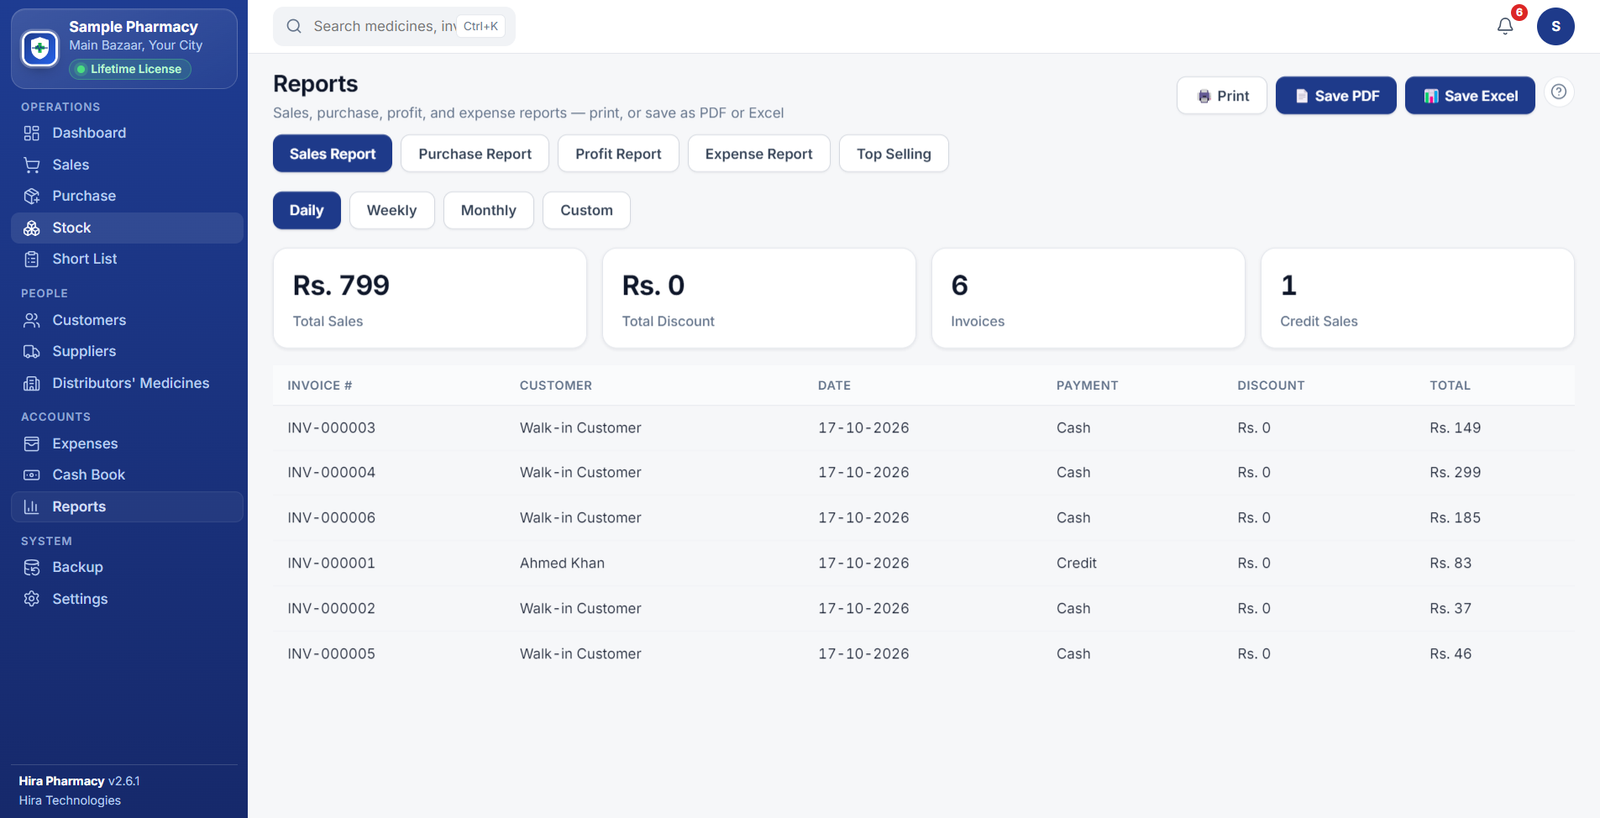Viewport: 1600px width, 818px height.
Task: Open Settings from sidebar
Action: (x=127, y=599)
